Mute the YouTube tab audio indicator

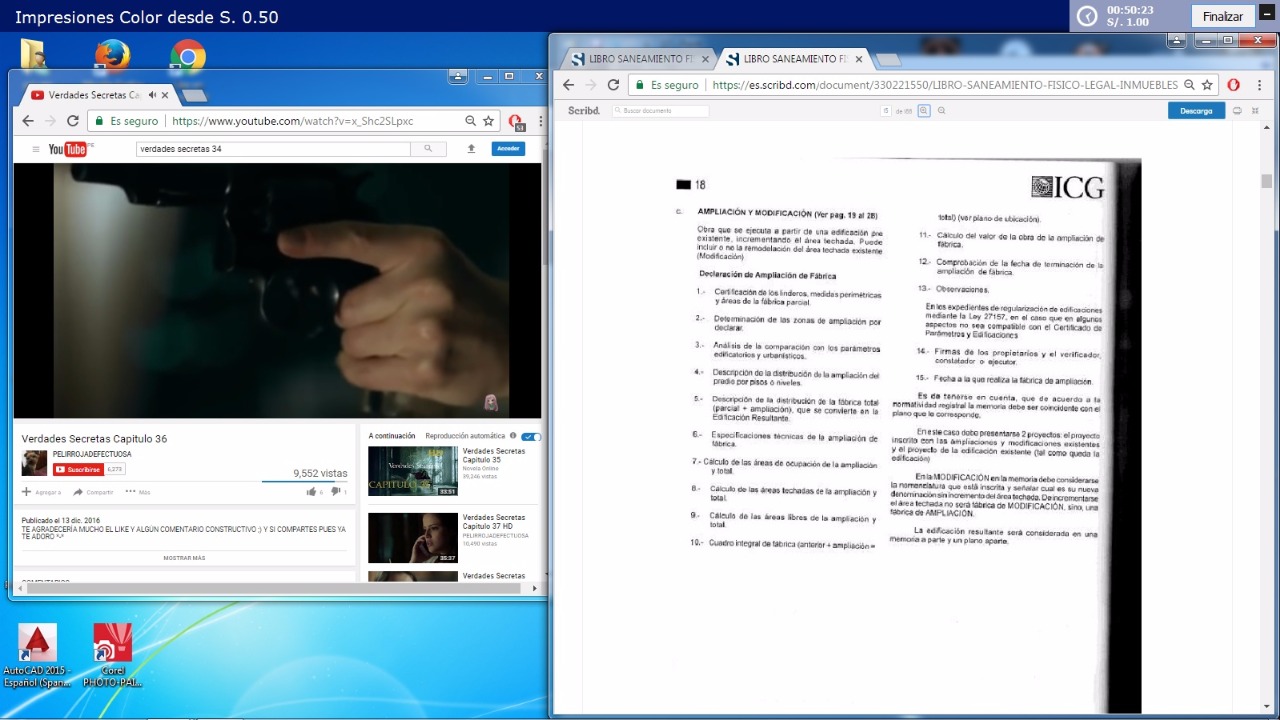(152, 95)
